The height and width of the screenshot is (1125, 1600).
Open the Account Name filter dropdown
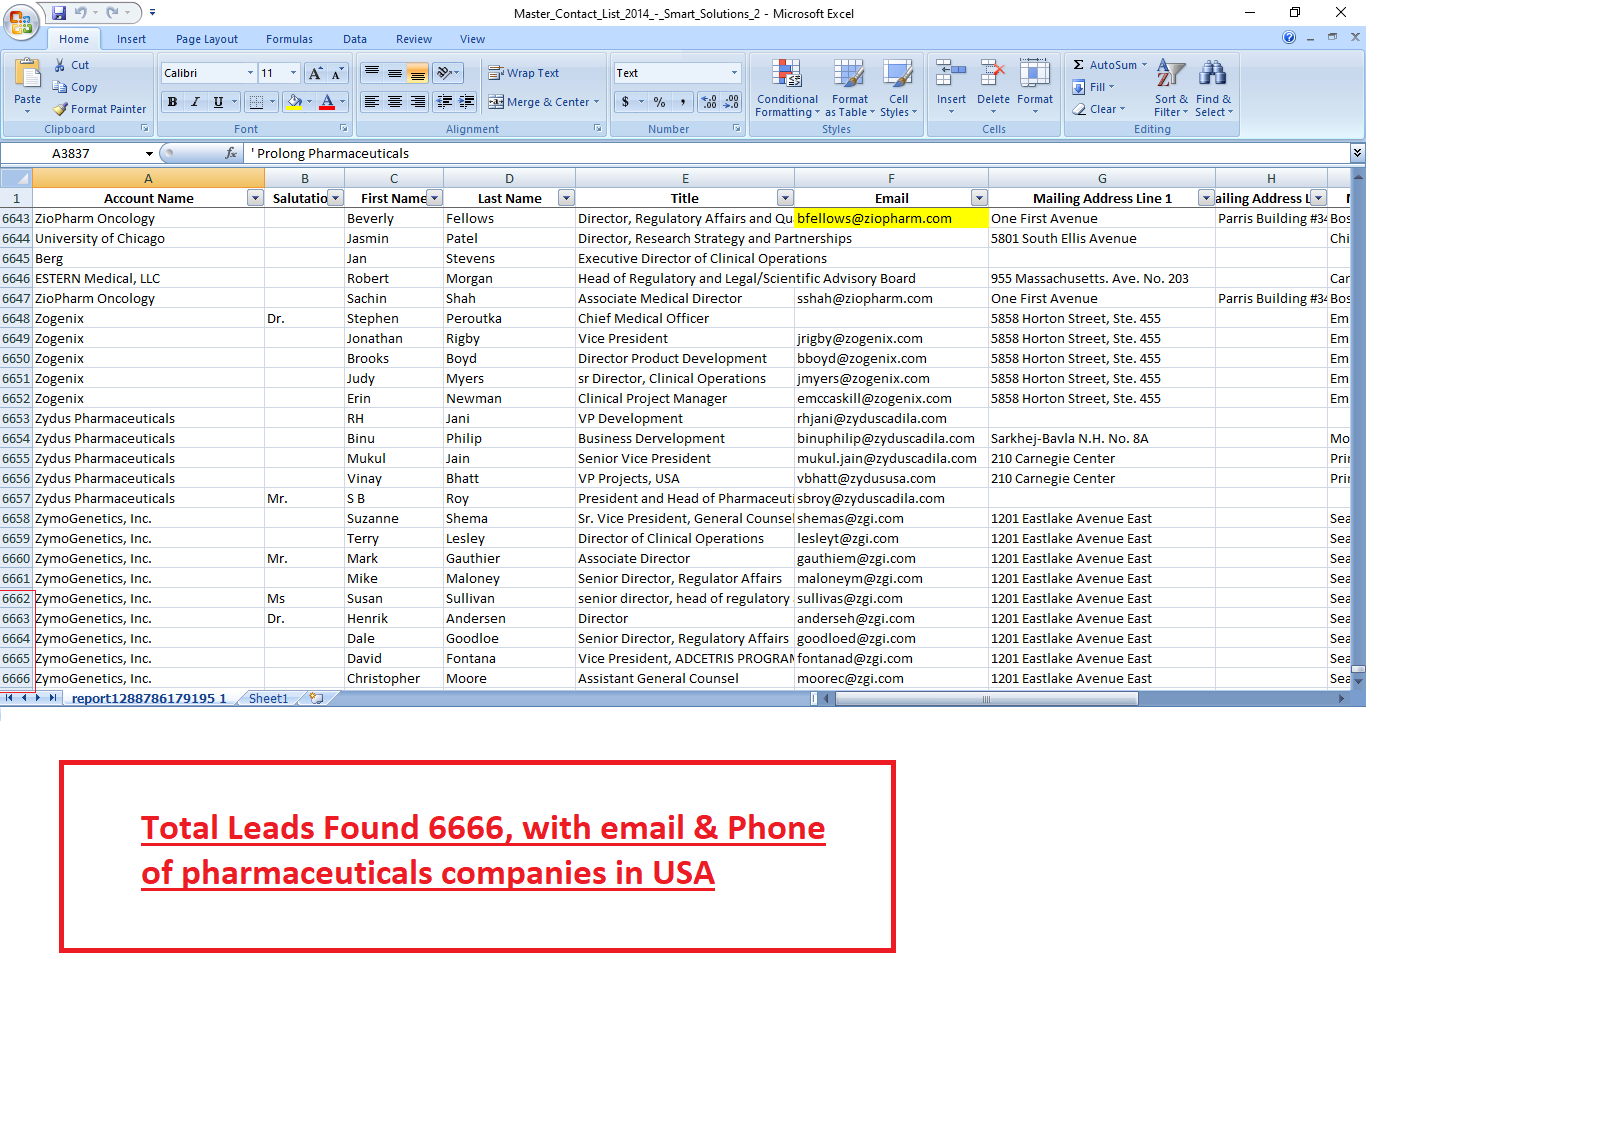(255, 198)
